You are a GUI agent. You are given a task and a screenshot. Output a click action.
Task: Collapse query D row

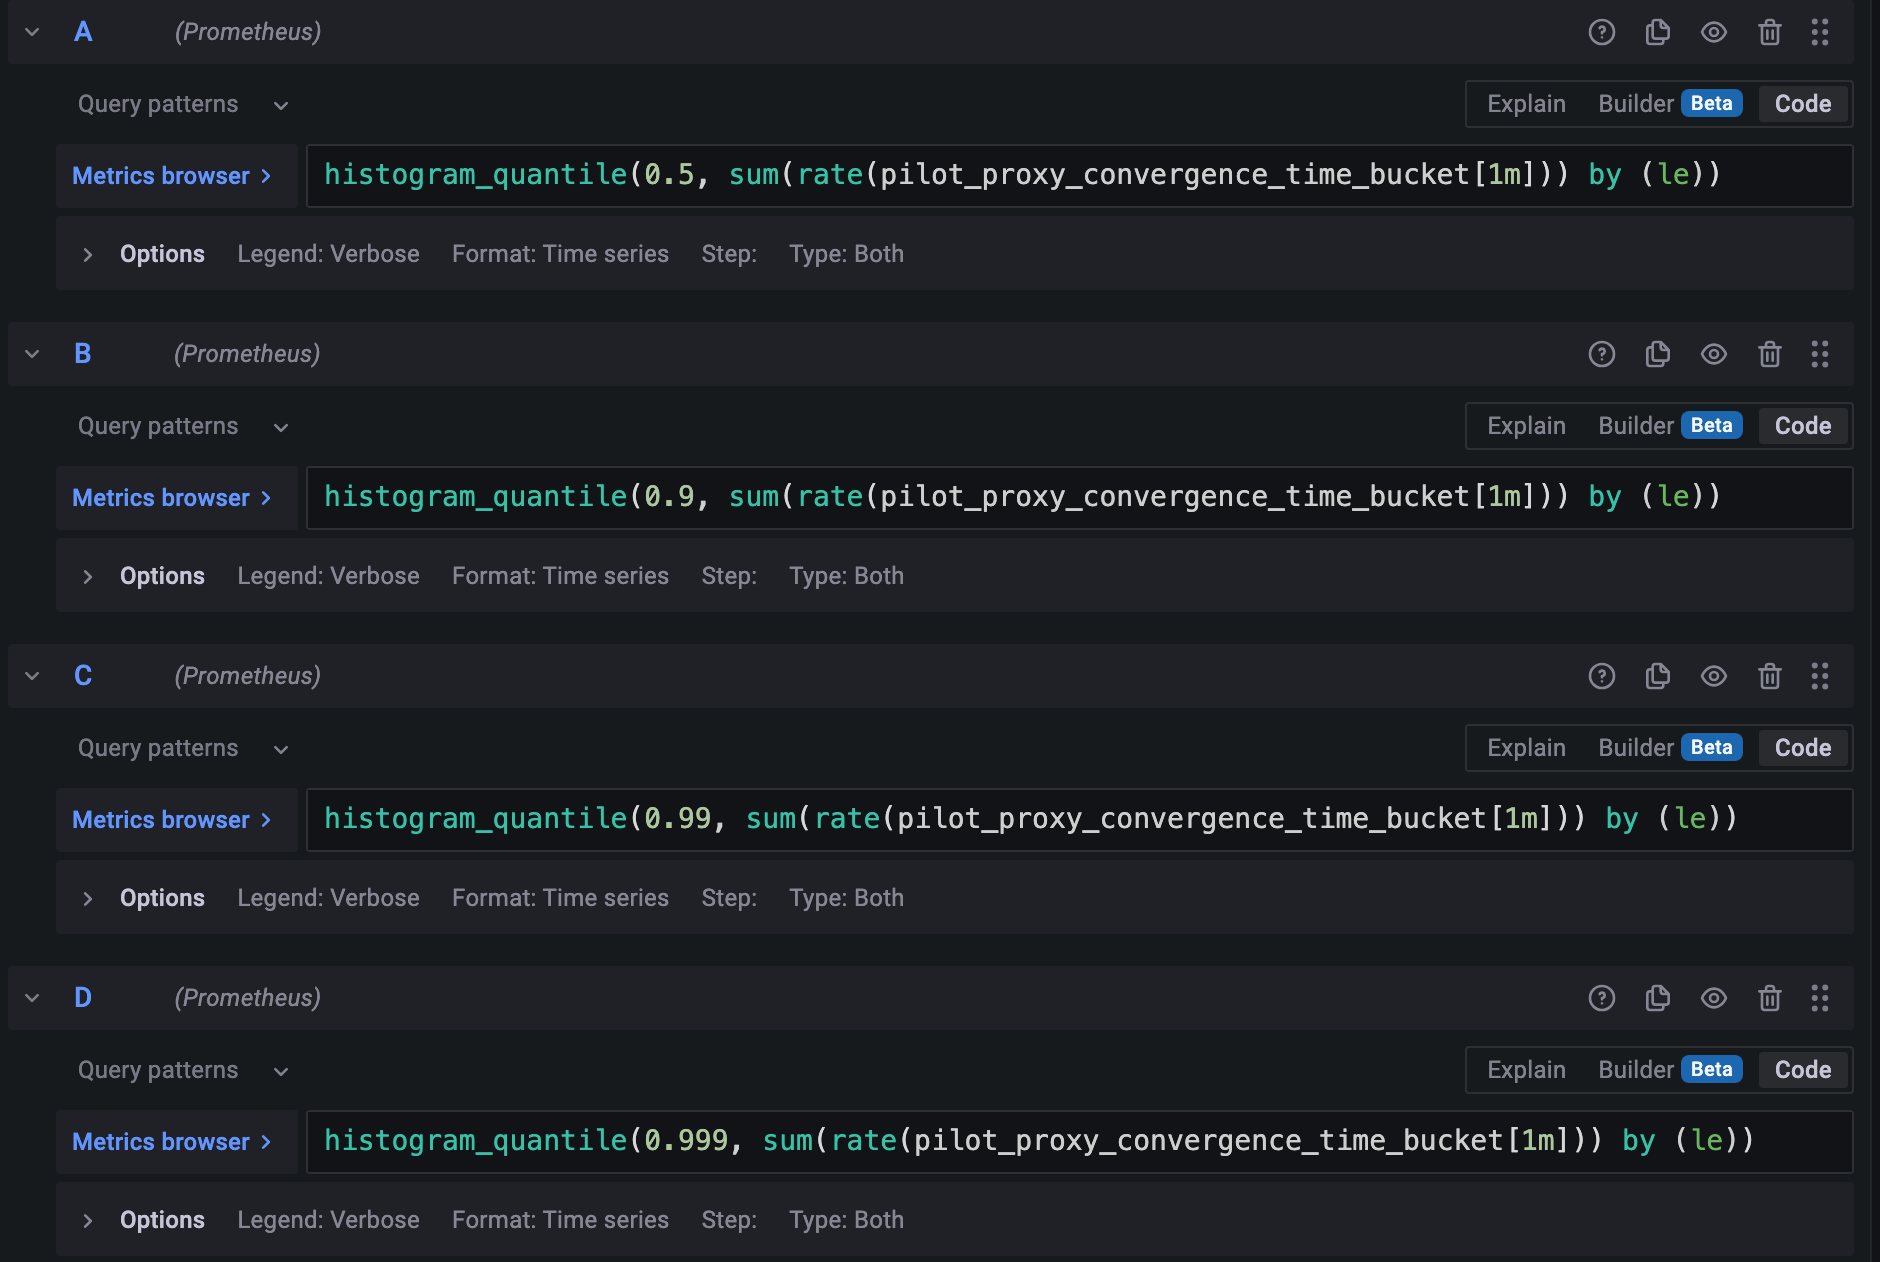pos(32,998)
